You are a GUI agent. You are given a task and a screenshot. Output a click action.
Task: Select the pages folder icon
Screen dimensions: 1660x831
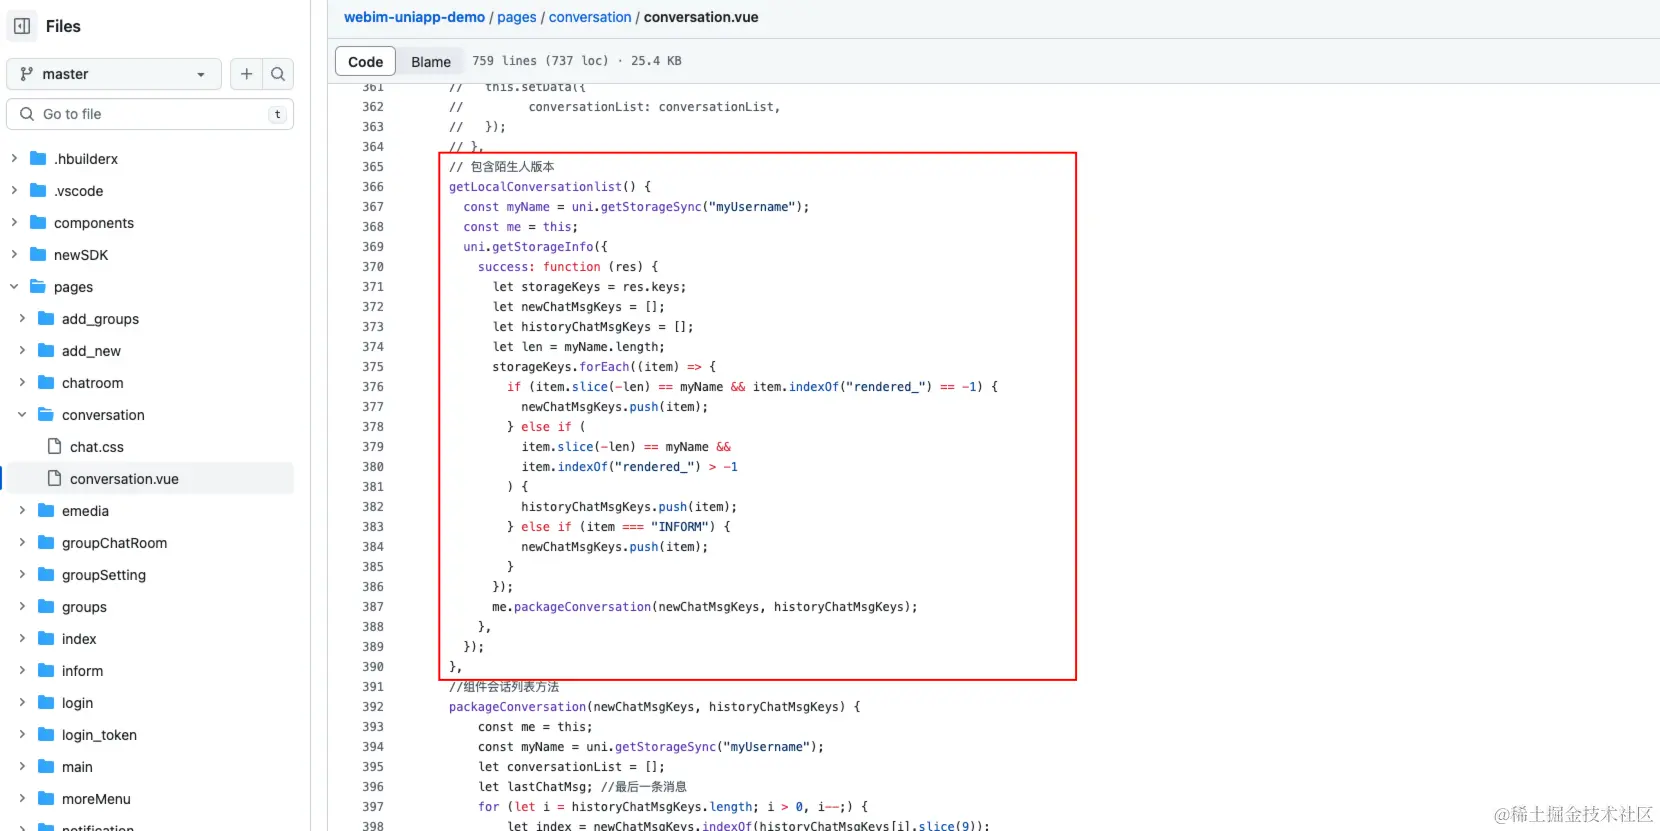38,286
